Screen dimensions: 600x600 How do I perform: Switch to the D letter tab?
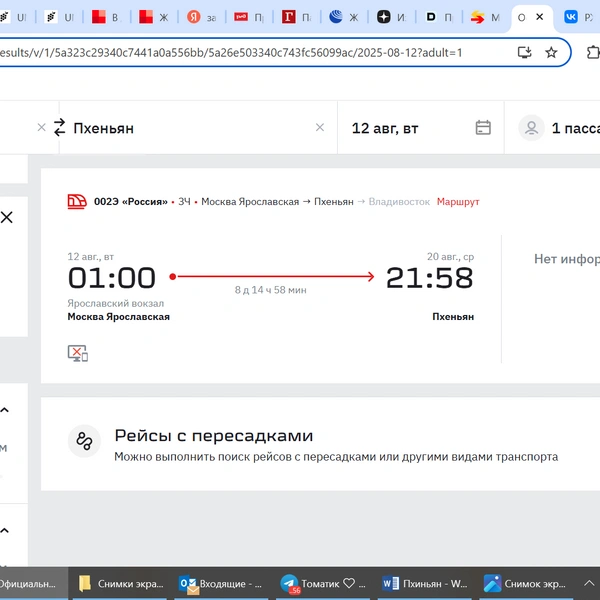pyautogui.click(x=439, y=17)
